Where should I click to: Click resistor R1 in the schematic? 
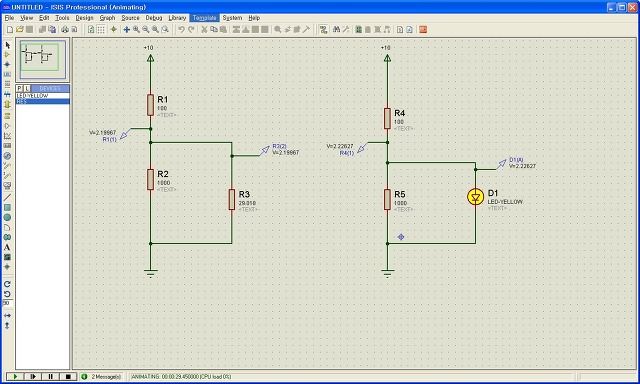150,105
